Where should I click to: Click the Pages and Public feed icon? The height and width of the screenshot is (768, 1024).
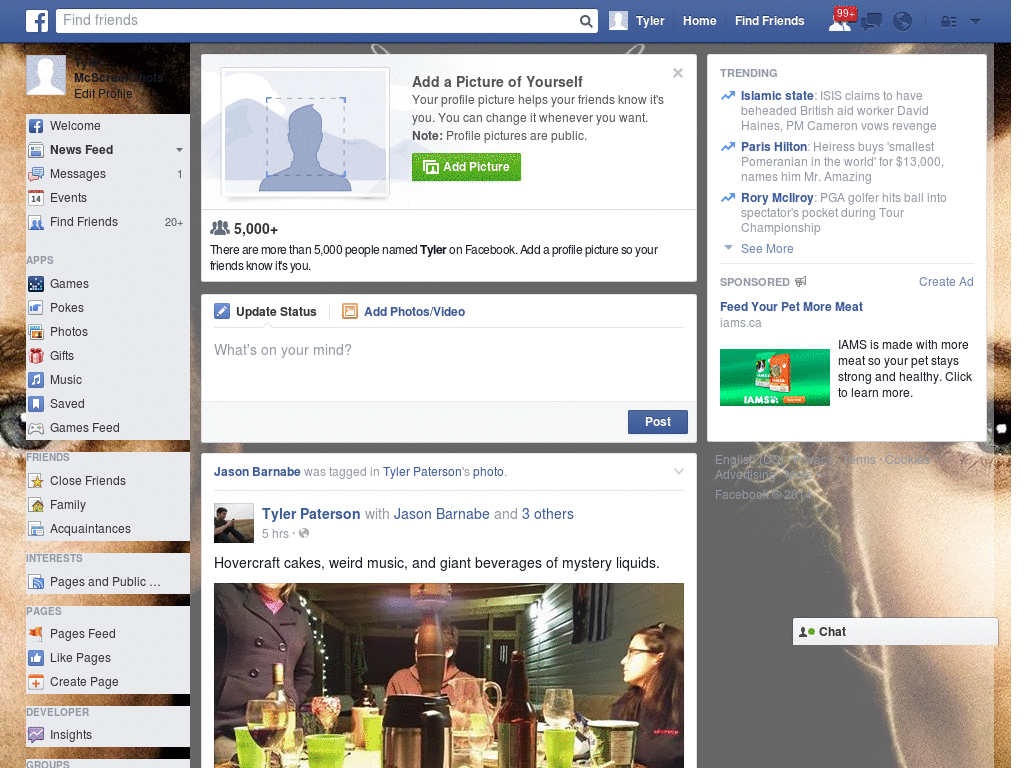[x=36, y=582]
